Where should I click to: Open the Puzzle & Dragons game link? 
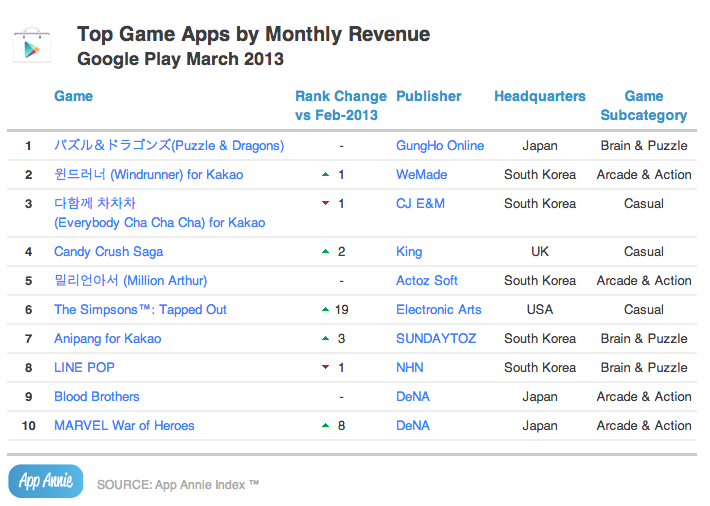(169, 145)
